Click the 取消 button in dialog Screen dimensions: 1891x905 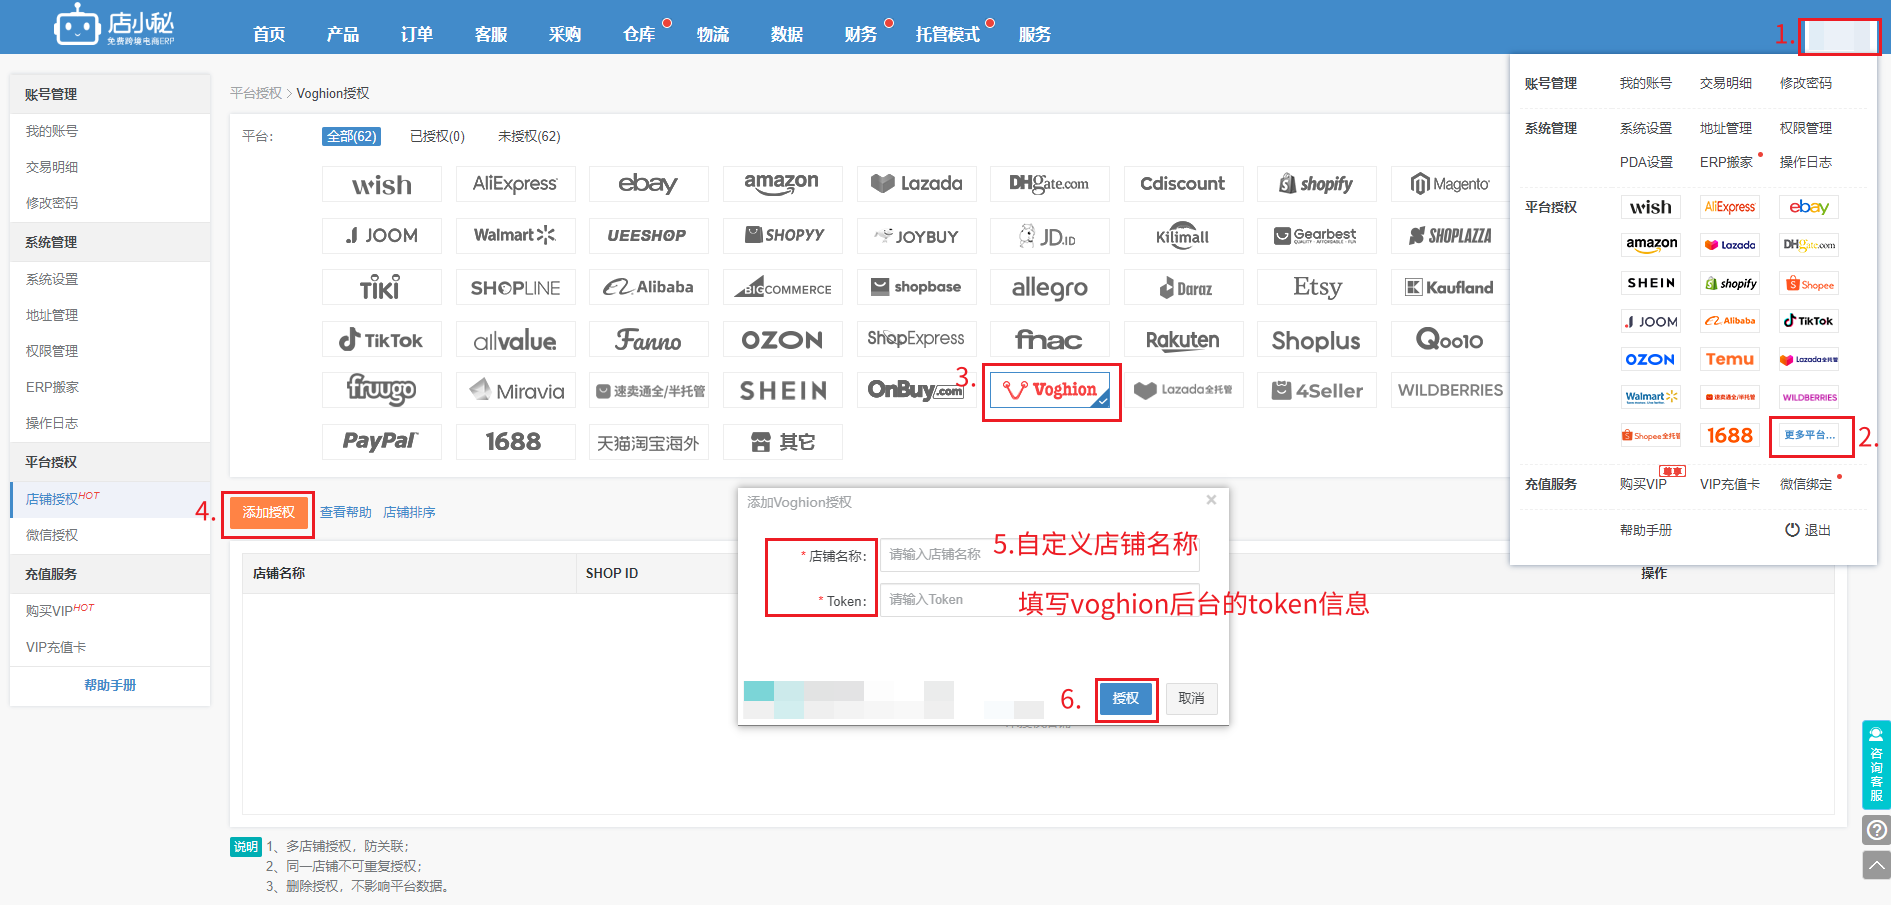(1191, 698)
